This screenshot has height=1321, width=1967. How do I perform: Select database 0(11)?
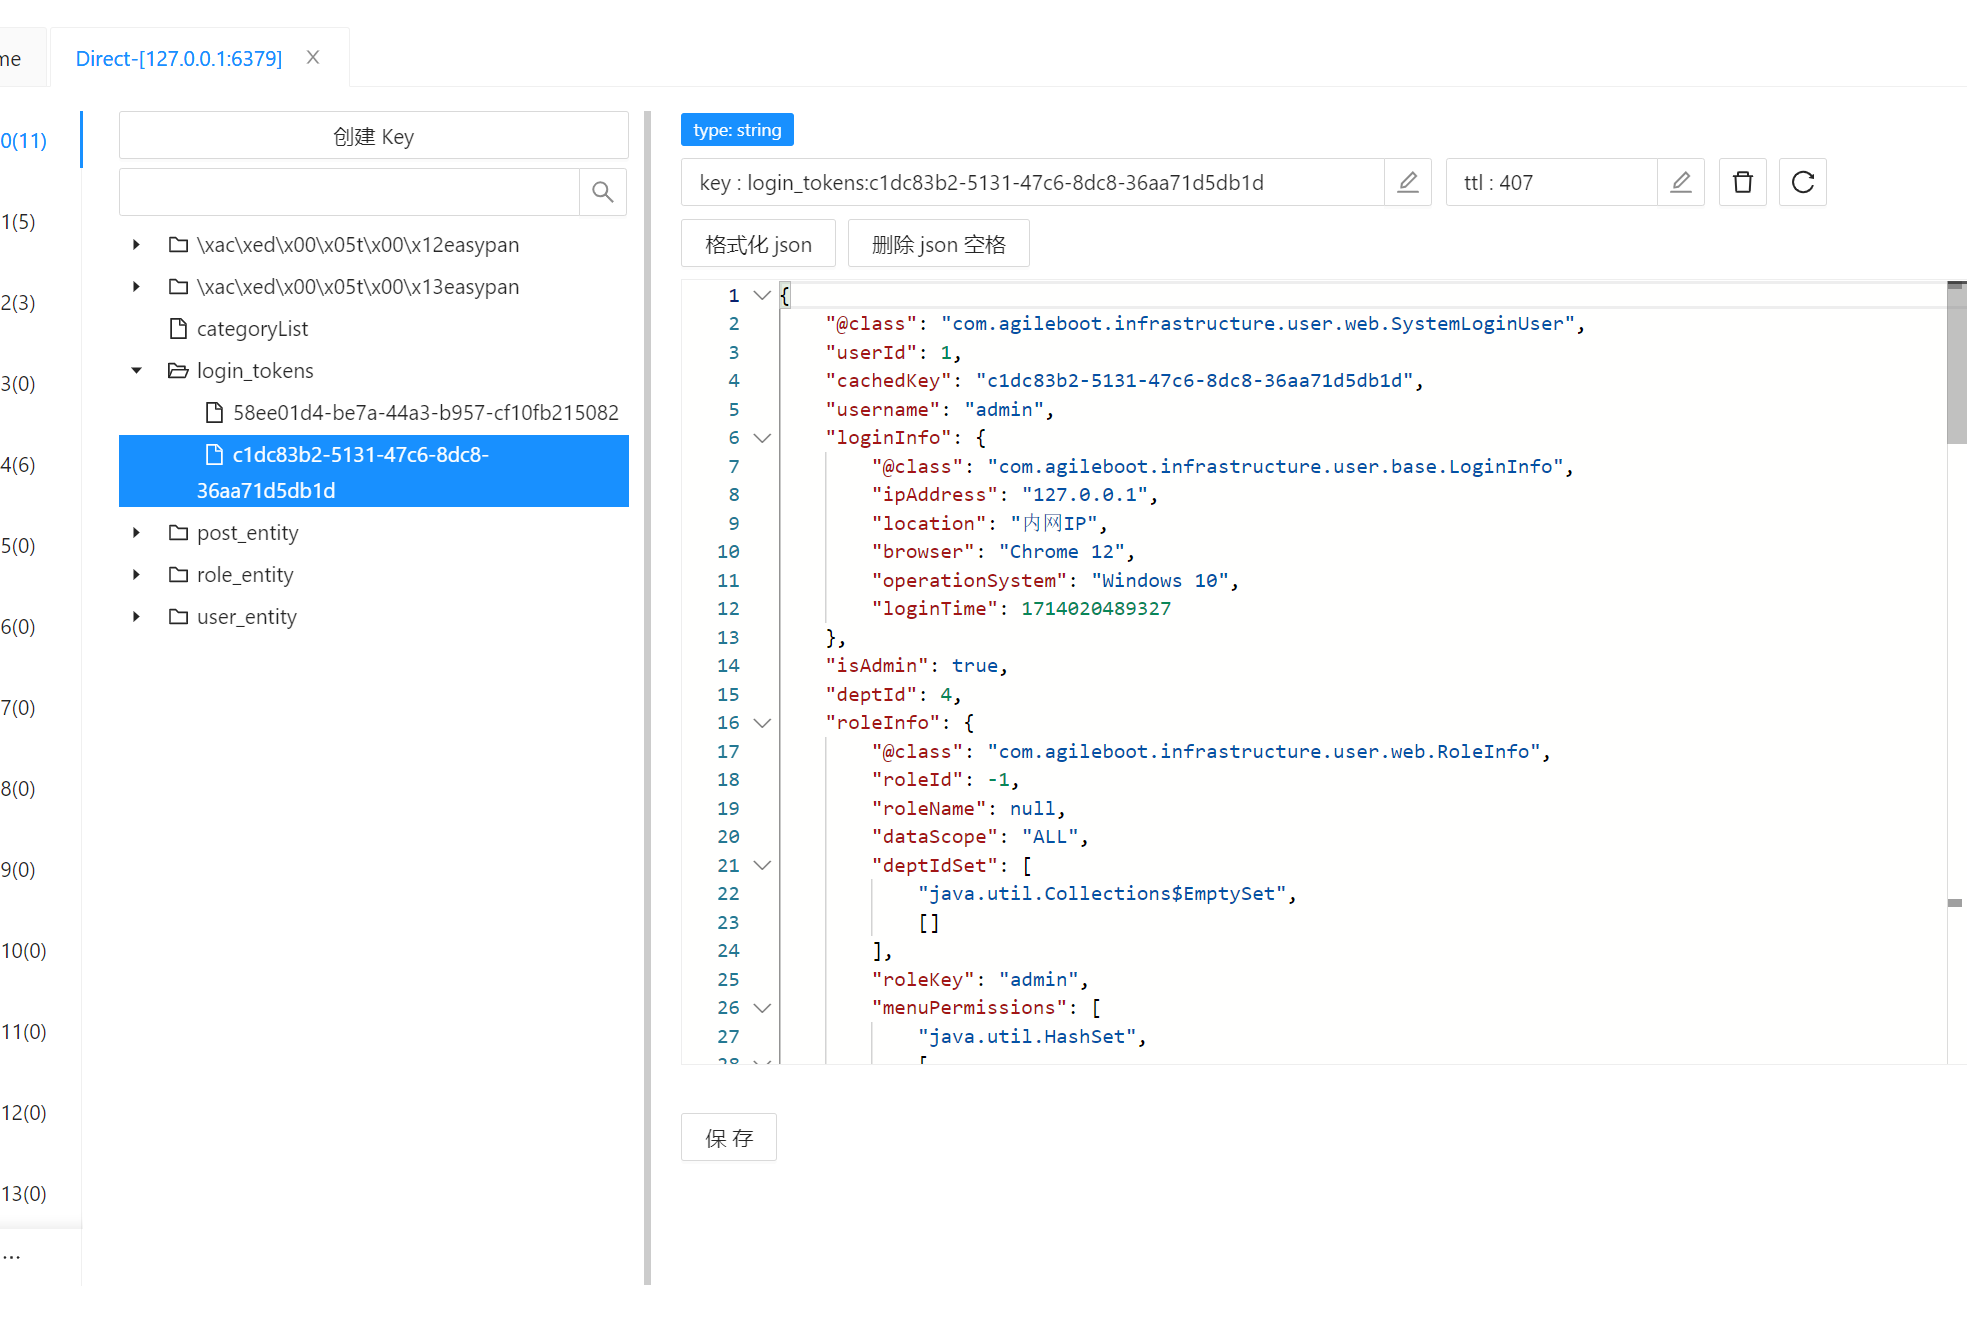[24, 140]
